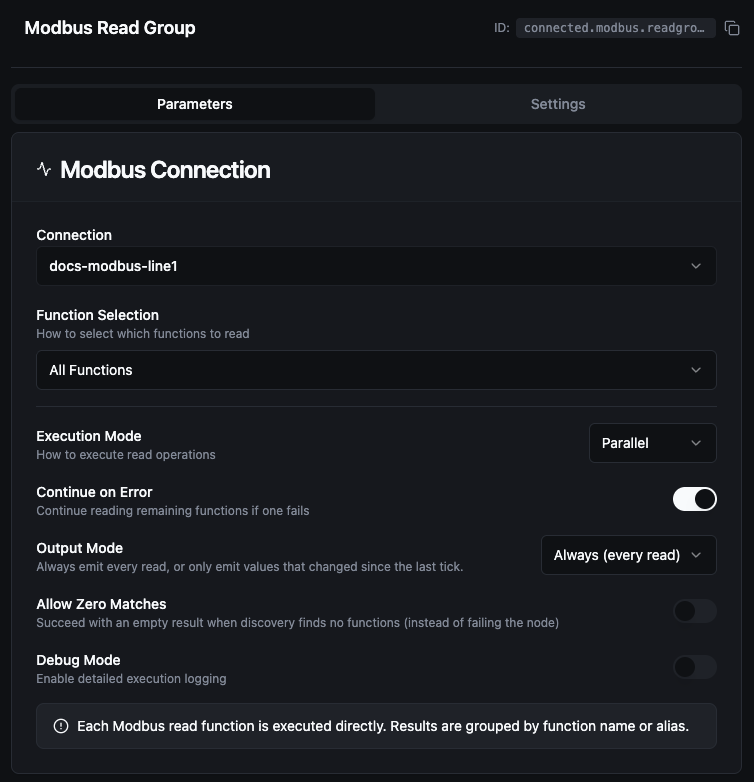Open the Output Mode Always (every read) dropdown
Screen dimensions: 754x782
click(629, 555)
